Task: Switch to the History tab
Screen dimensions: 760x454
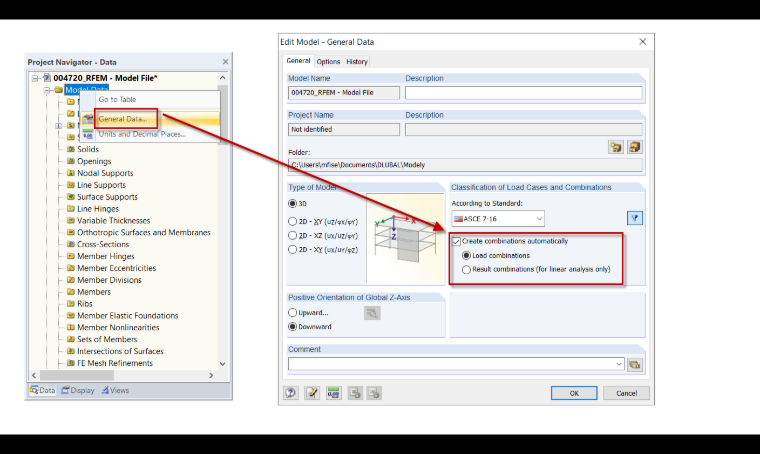Action: point(357,62)
